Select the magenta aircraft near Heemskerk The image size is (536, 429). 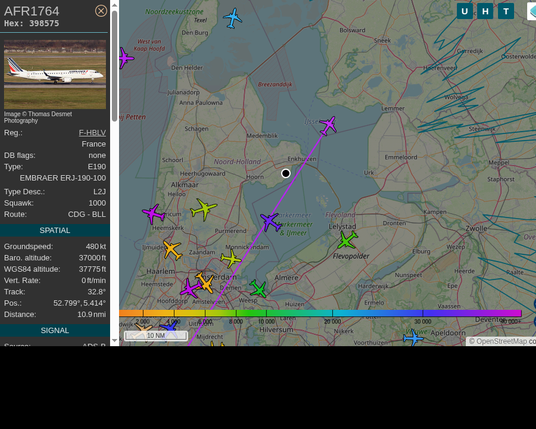[154, 214]
